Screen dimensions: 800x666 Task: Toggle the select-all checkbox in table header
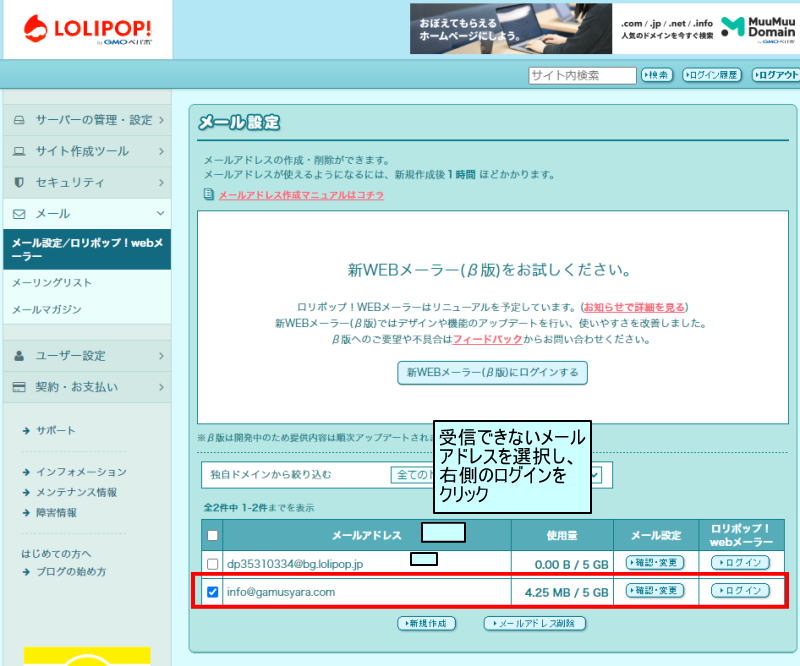211,535
